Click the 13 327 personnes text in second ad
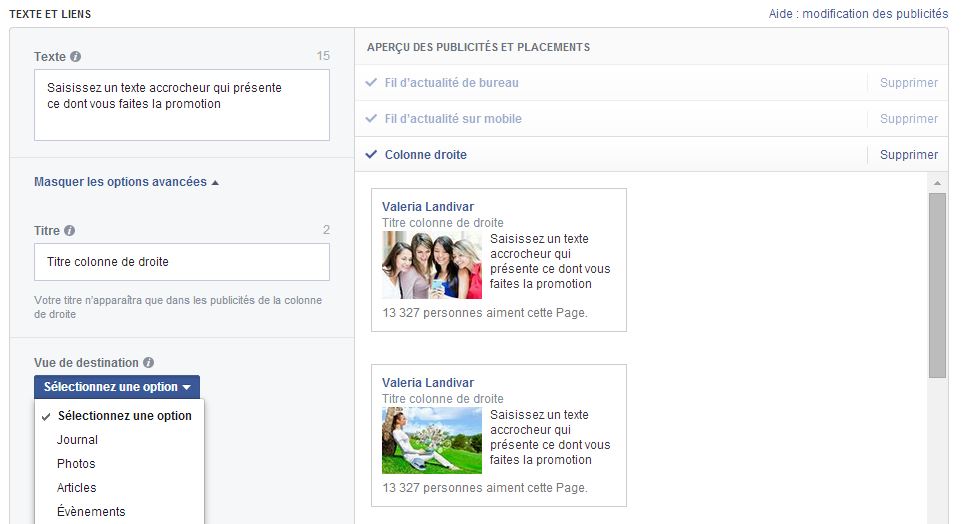The image size is (963, 524). coord(485,488)
